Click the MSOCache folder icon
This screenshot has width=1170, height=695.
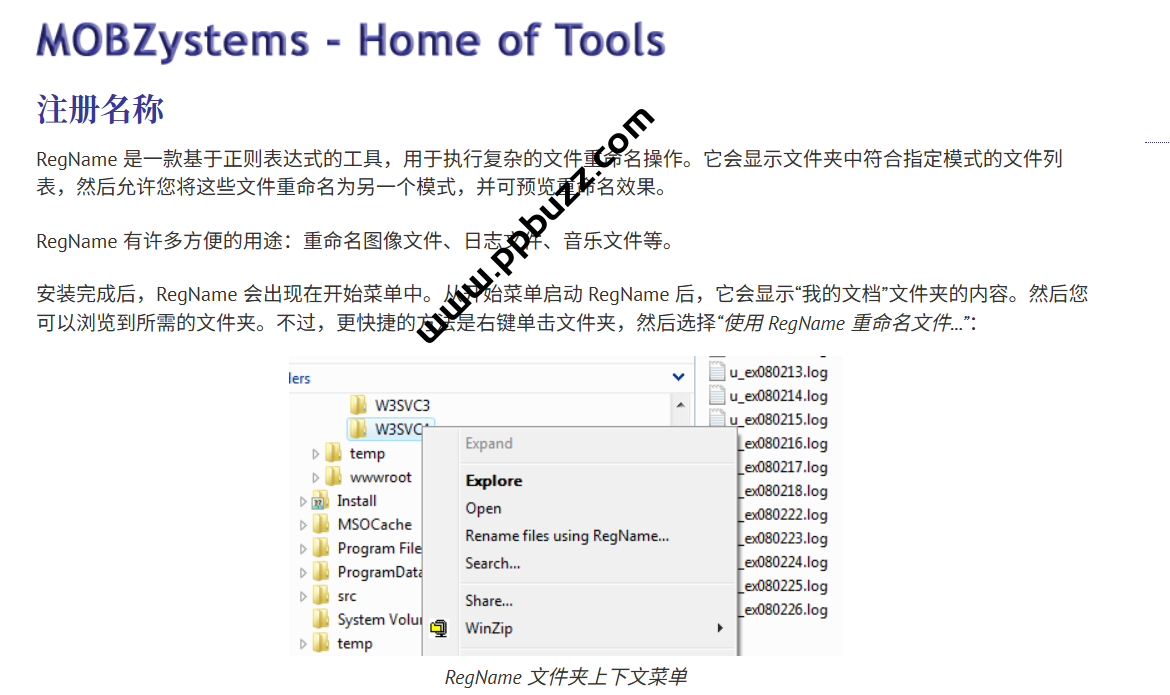(320, 524)
